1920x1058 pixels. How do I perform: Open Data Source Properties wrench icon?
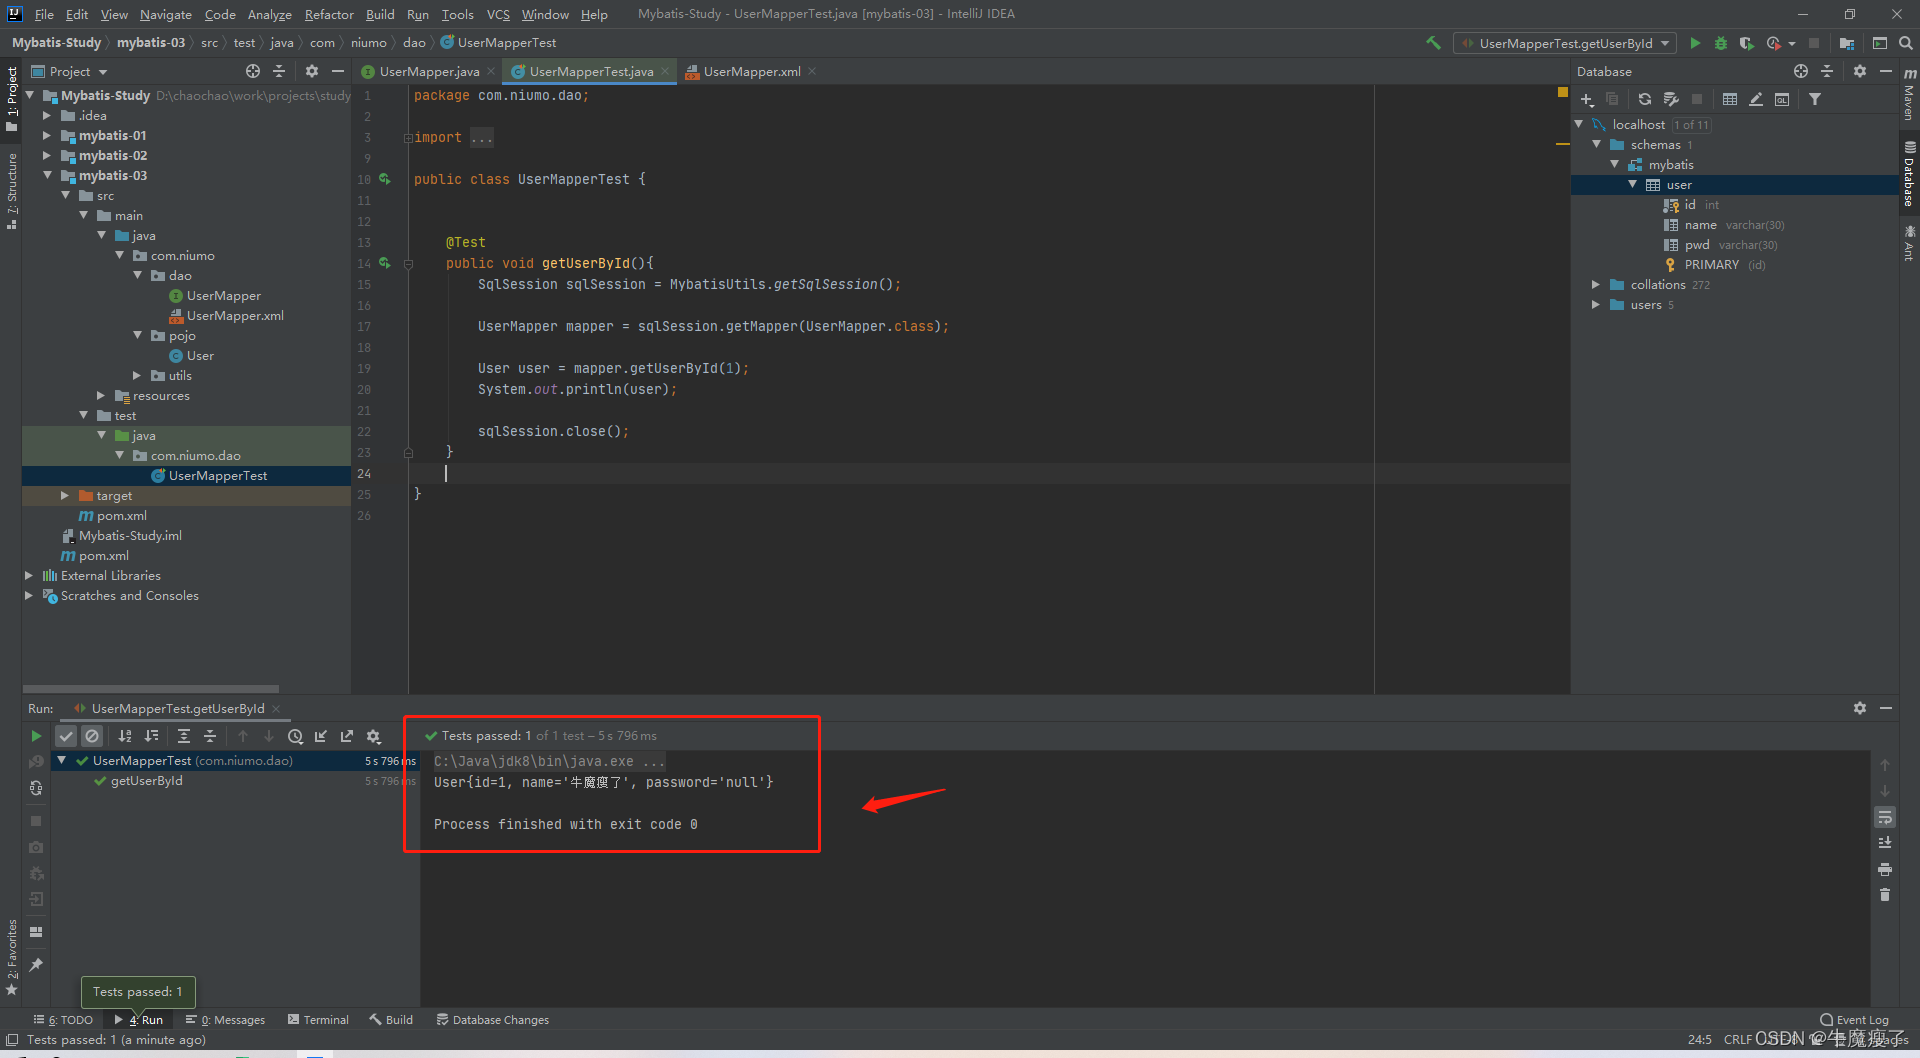point(1671,99)
